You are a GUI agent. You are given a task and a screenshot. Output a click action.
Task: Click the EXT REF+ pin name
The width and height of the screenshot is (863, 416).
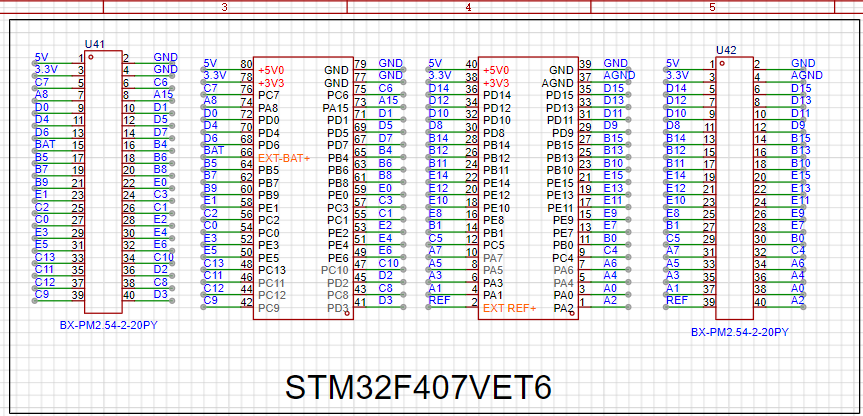(510, 308)
